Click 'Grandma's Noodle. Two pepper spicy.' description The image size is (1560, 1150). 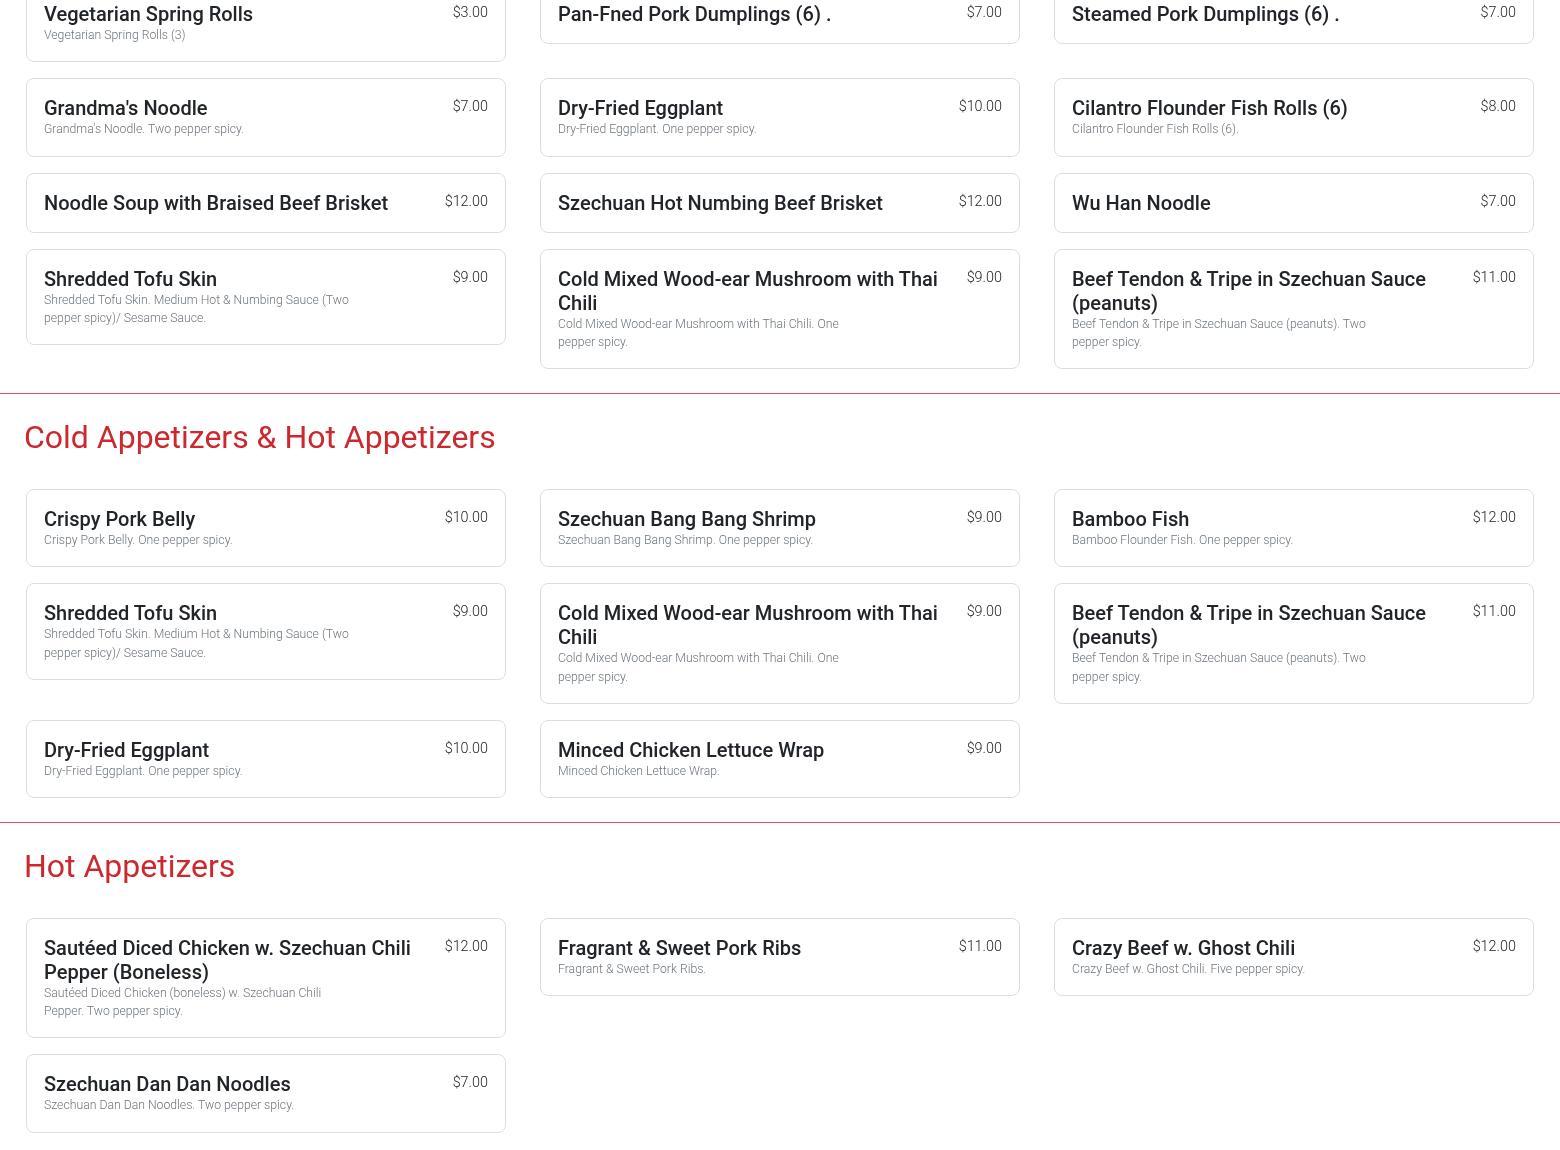point(144,129)
